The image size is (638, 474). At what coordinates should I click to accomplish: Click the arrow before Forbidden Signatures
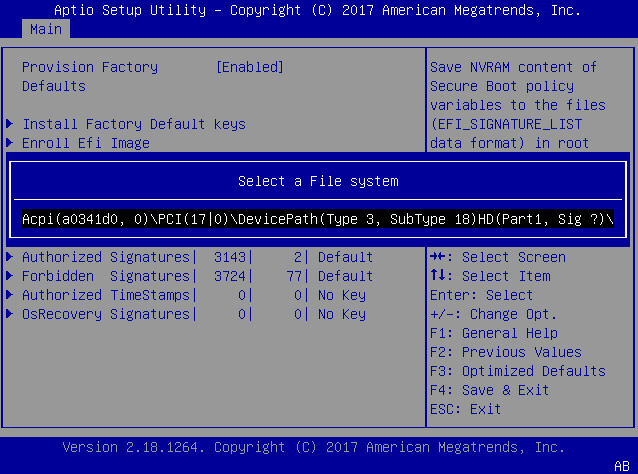tap(10, 275)
